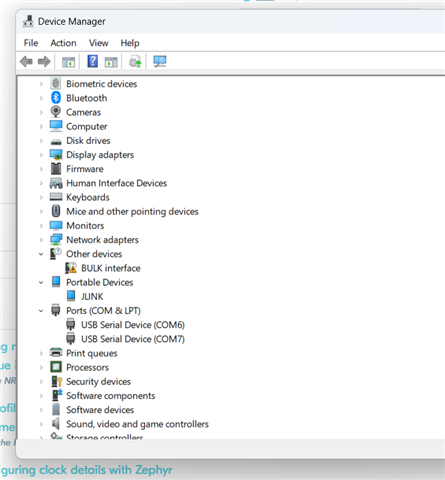Click the Mice and pointing devices icon
This screenshot has height=480, width=445.
click(56, 211)
